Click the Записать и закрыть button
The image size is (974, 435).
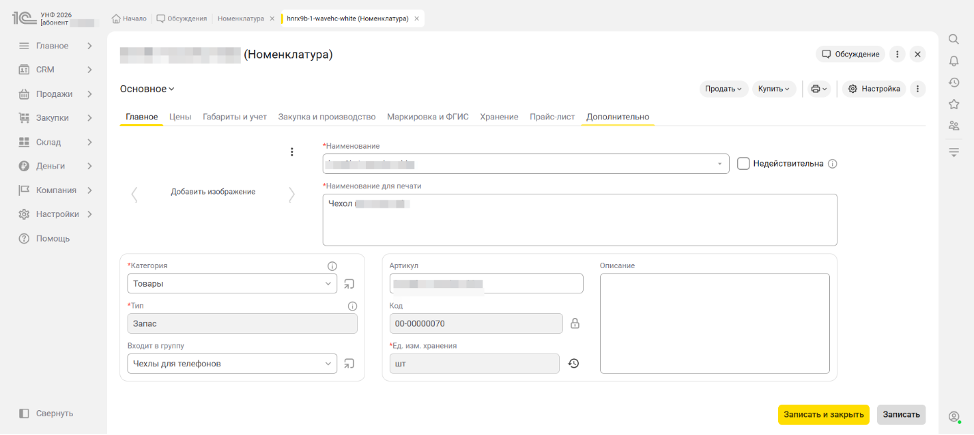(823, 414)
